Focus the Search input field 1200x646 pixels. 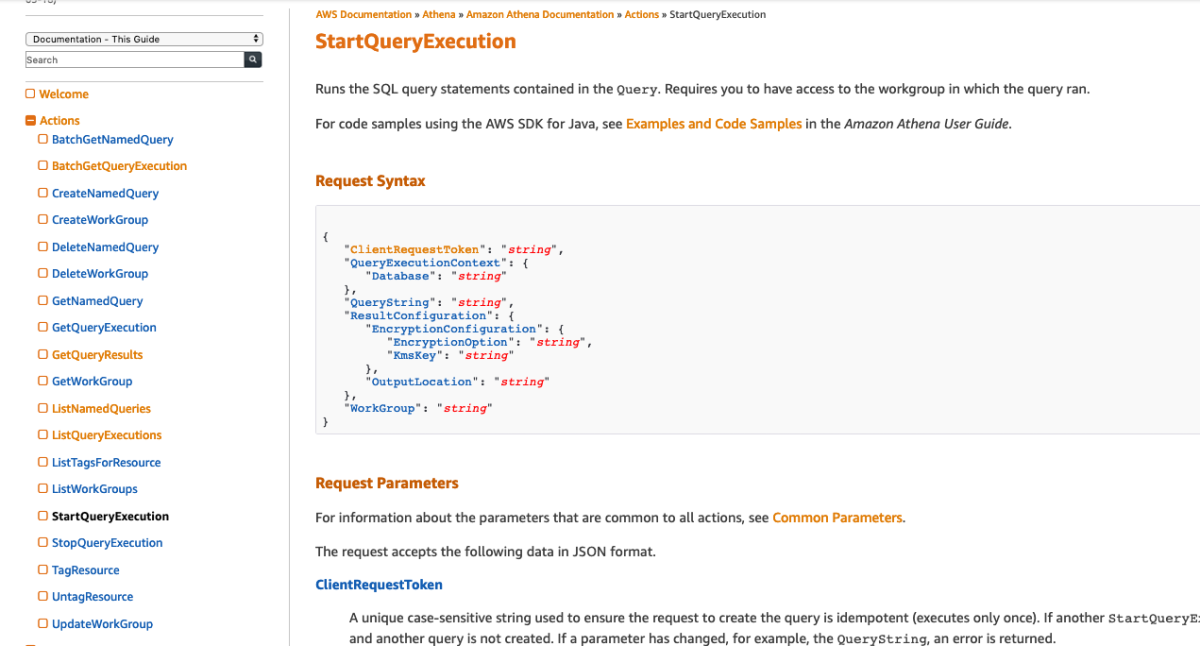[x=135, y=60]
